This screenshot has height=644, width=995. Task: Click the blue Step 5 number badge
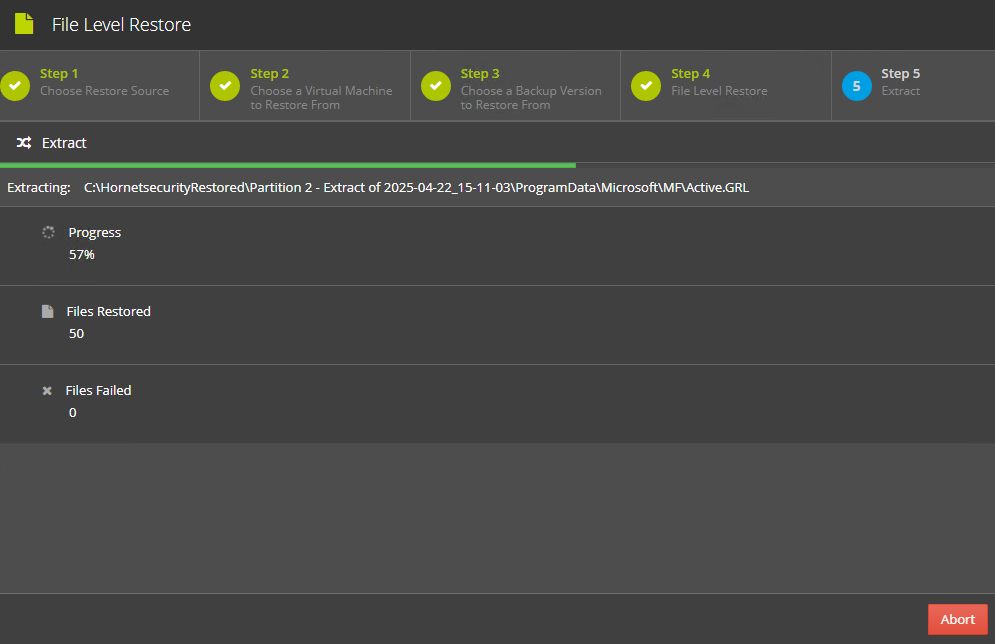coord(857,86)
